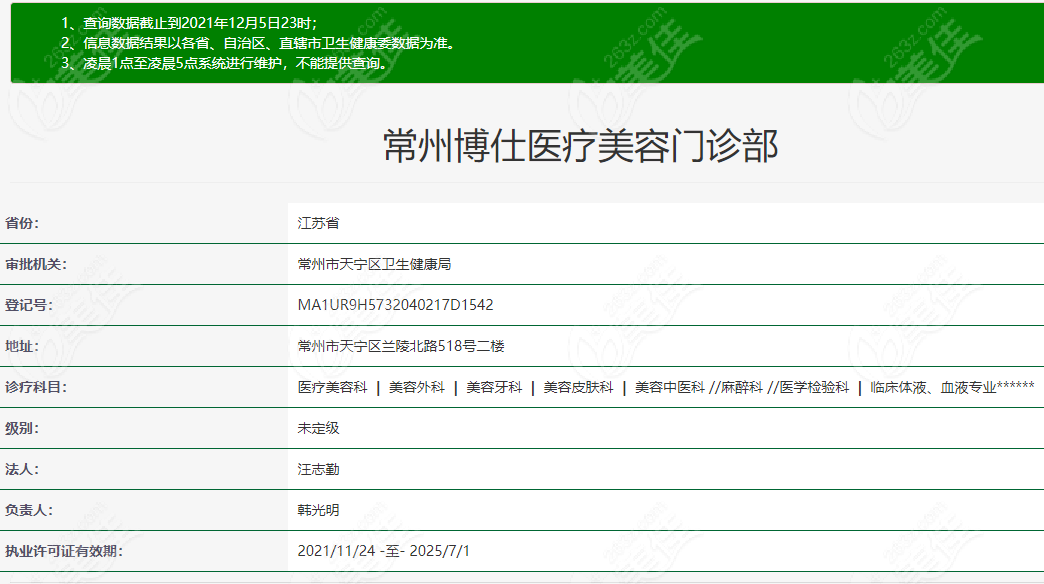Select the 诊疗科目 label

[36, 388]
